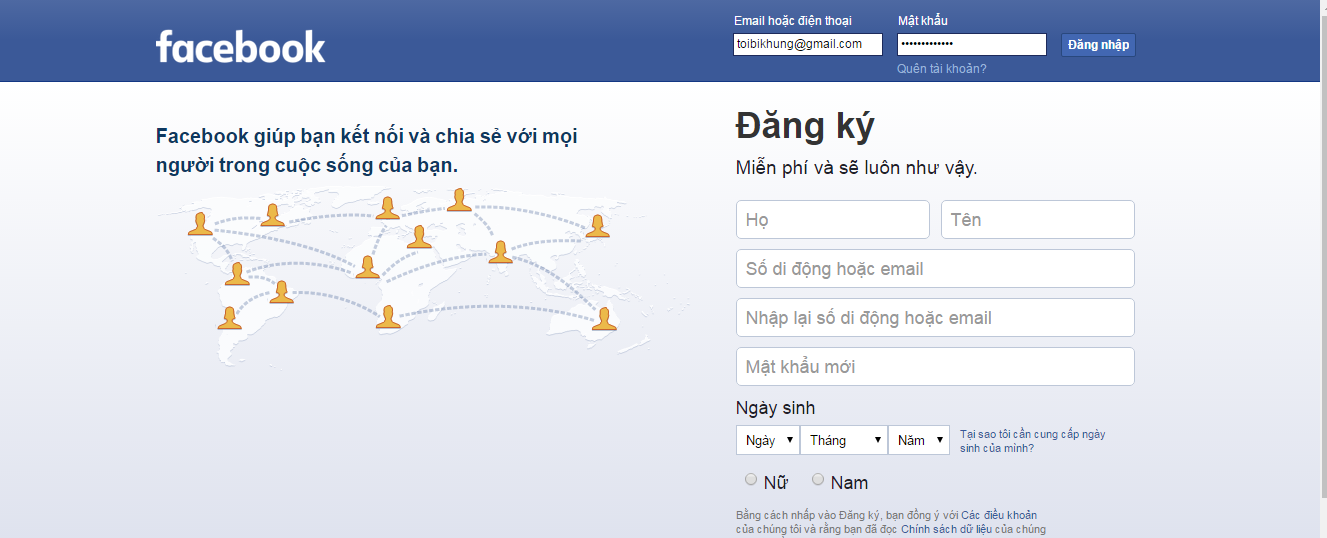Open the Ngày day dropdown
This screenshot has height=538, width=1327.
[768, 440]
